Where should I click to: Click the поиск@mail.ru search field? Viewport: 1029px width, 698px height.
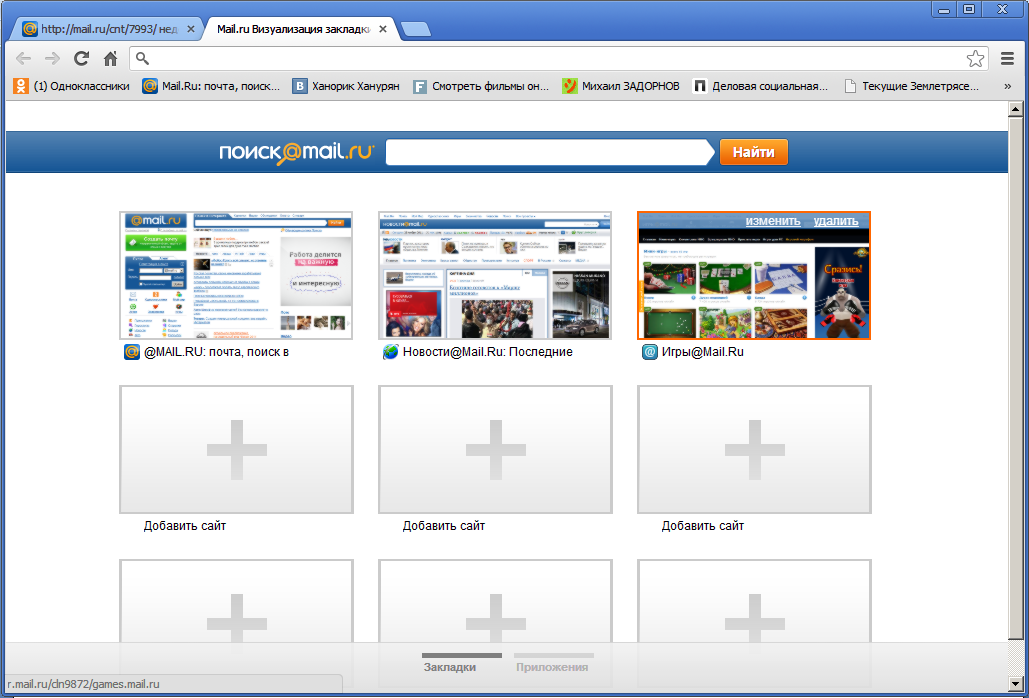pos(549,152)
